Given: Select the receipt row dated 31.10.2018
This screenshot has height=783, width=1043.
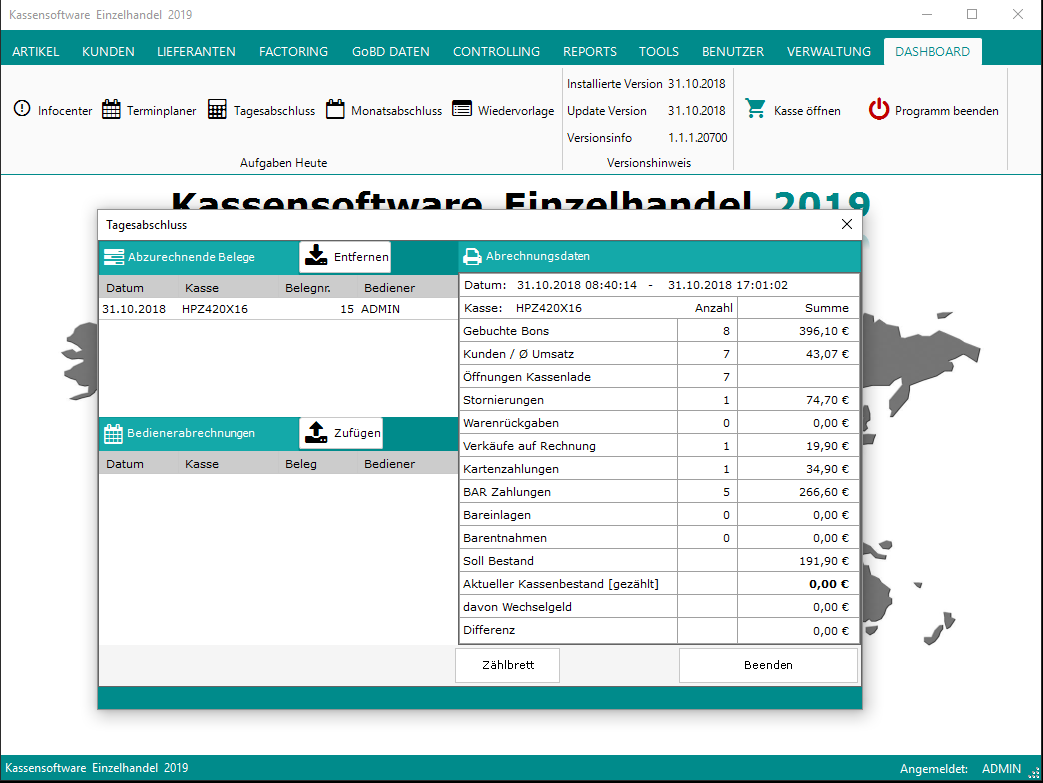Looking at the screenshot, I should (x=250, y=309).
